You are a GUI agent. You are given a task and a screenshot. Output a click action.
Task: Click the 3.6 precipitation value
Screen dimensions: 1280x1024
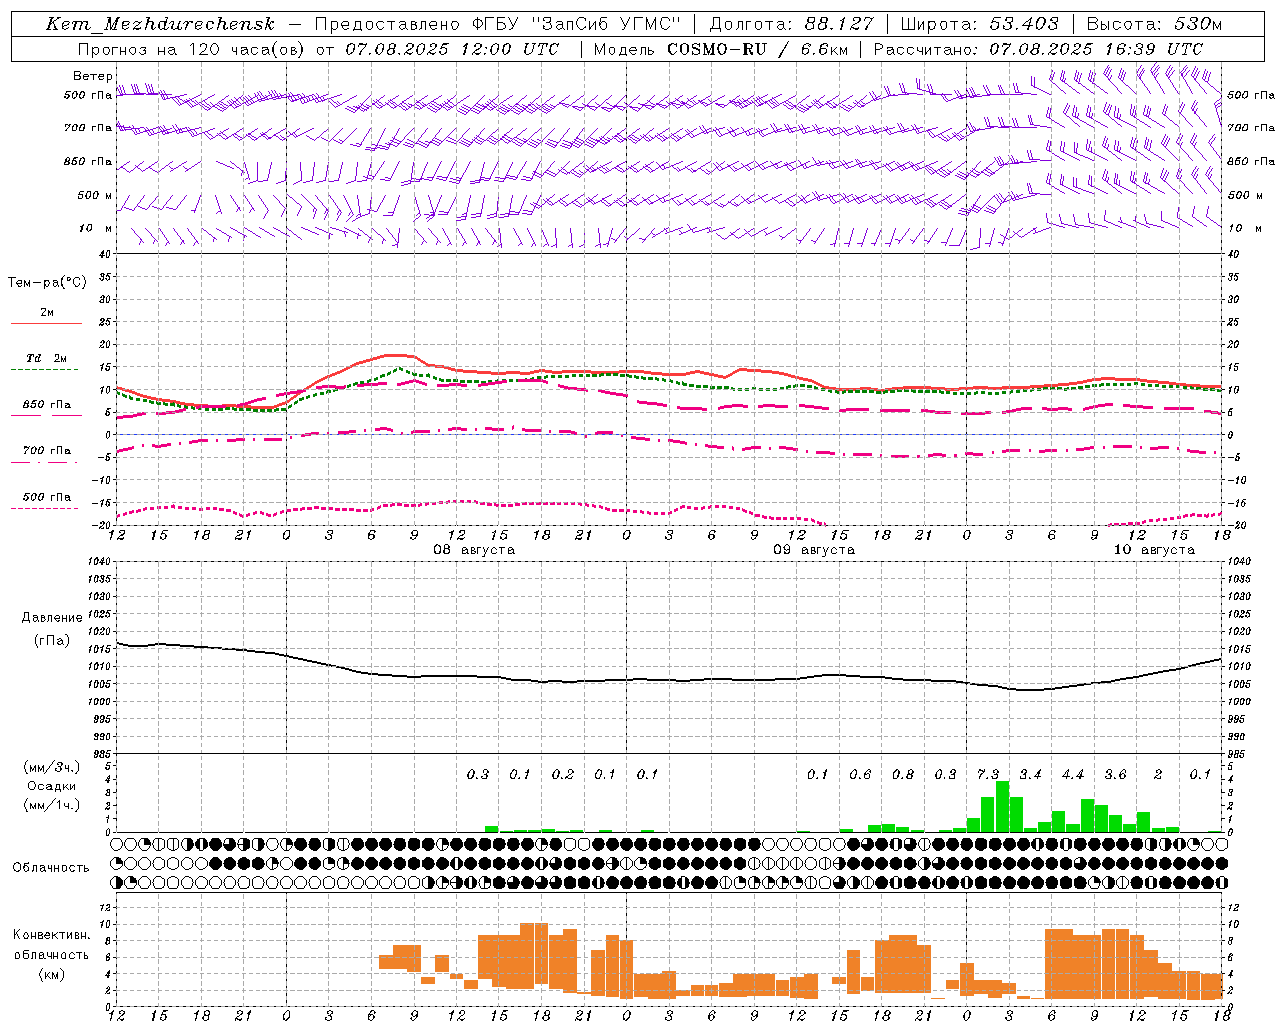point(1115,774)
